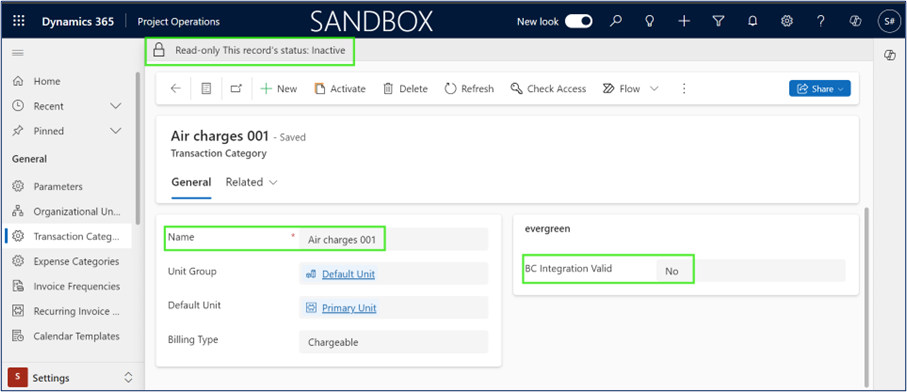The height and width of the screenshot is (392, 907).
Task: Select the General tab
Action: [x=191, y=182]
